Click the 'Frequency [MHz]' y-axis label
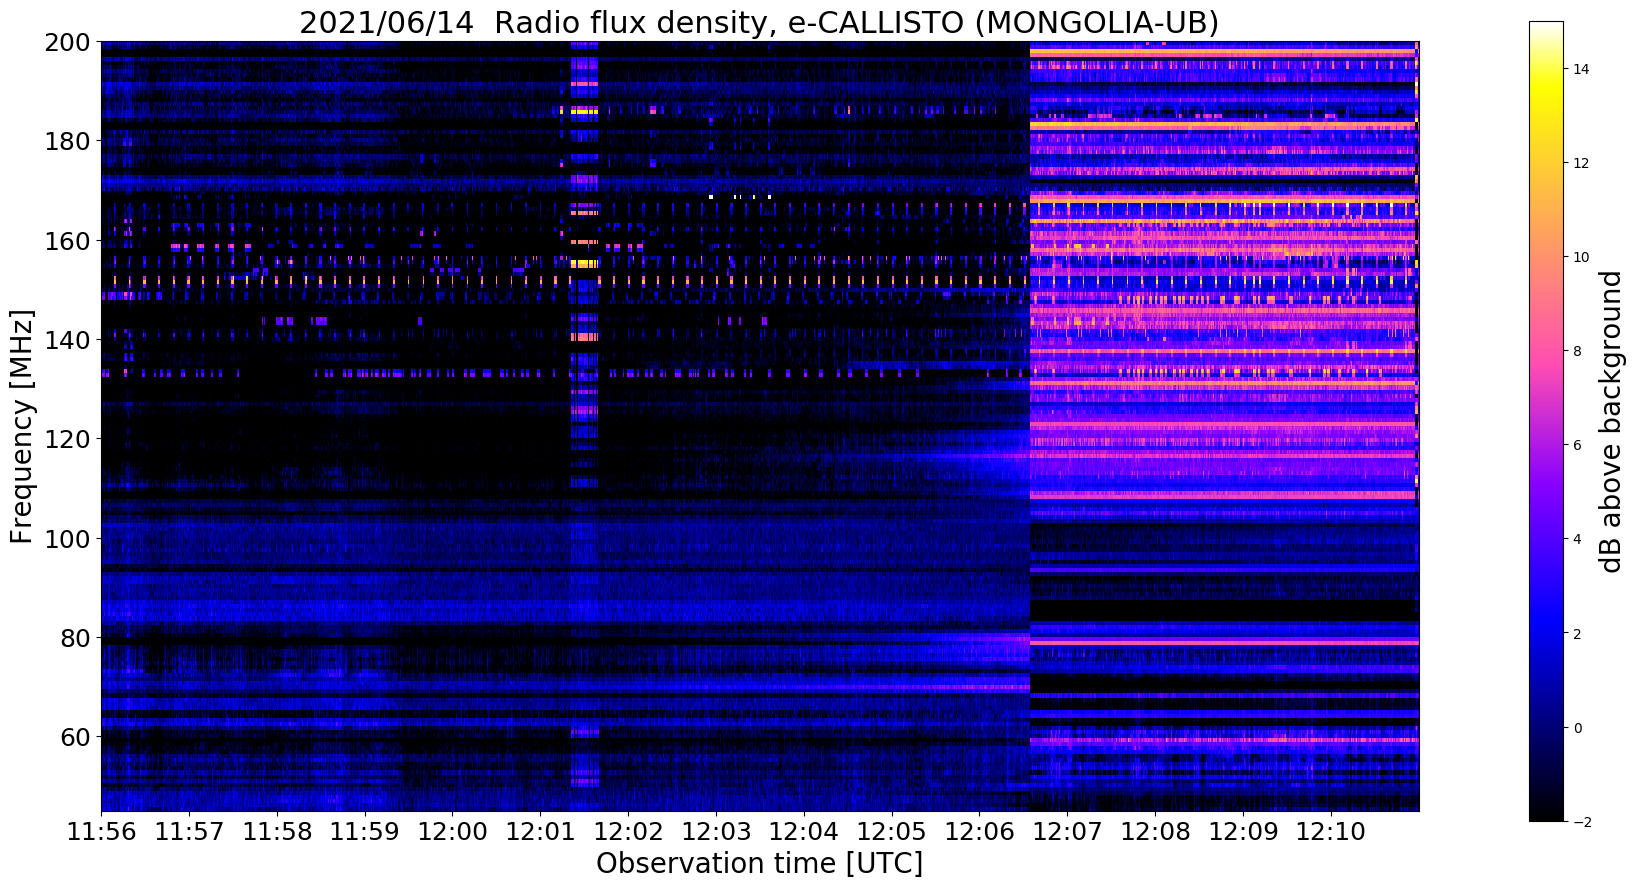This screenshot has width=1636, height=888. 22,426
